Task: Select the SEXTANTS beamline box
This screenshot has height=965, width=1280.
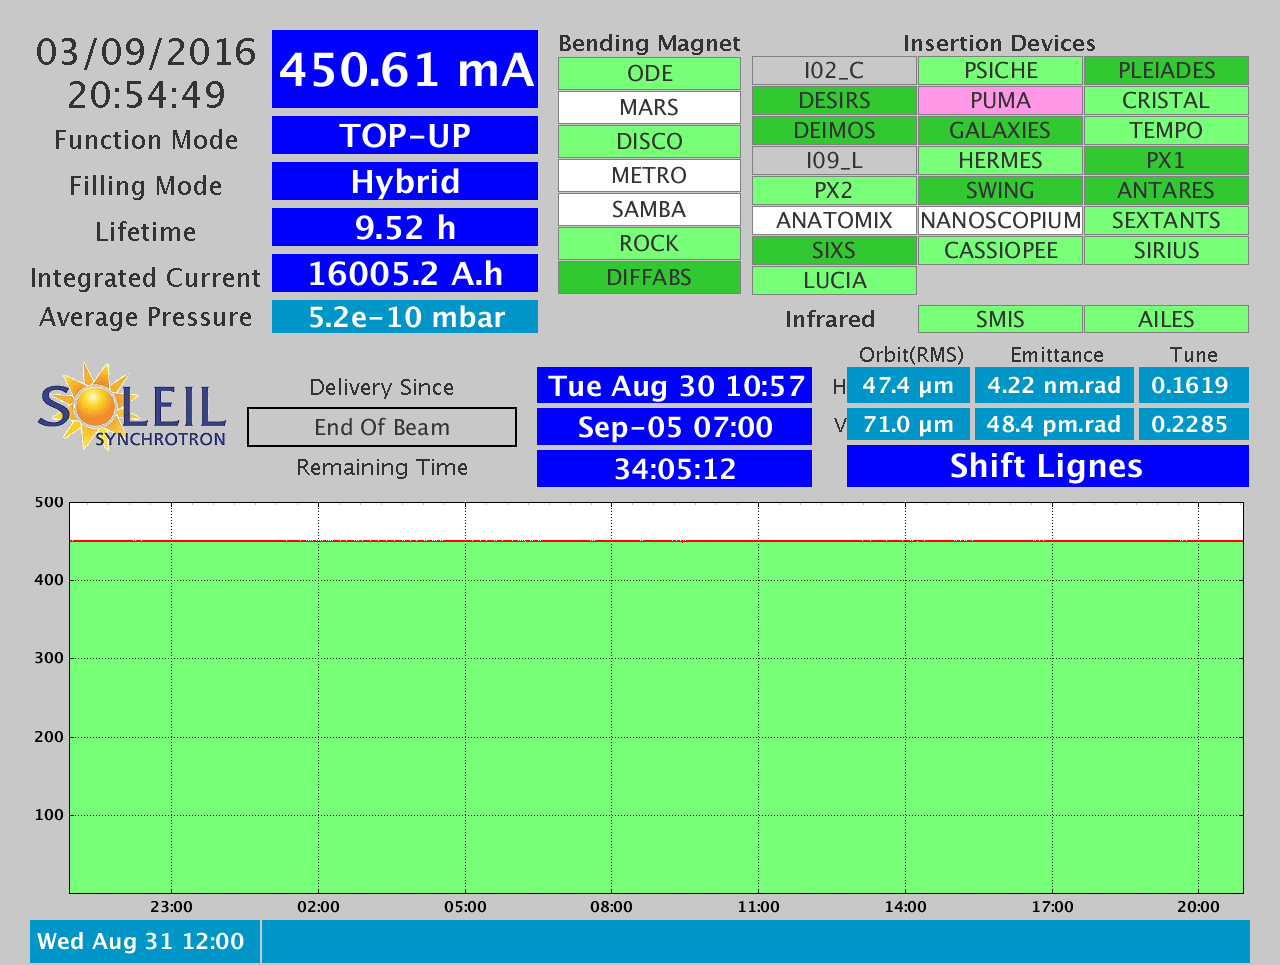Action: [x=1166, y=220]
